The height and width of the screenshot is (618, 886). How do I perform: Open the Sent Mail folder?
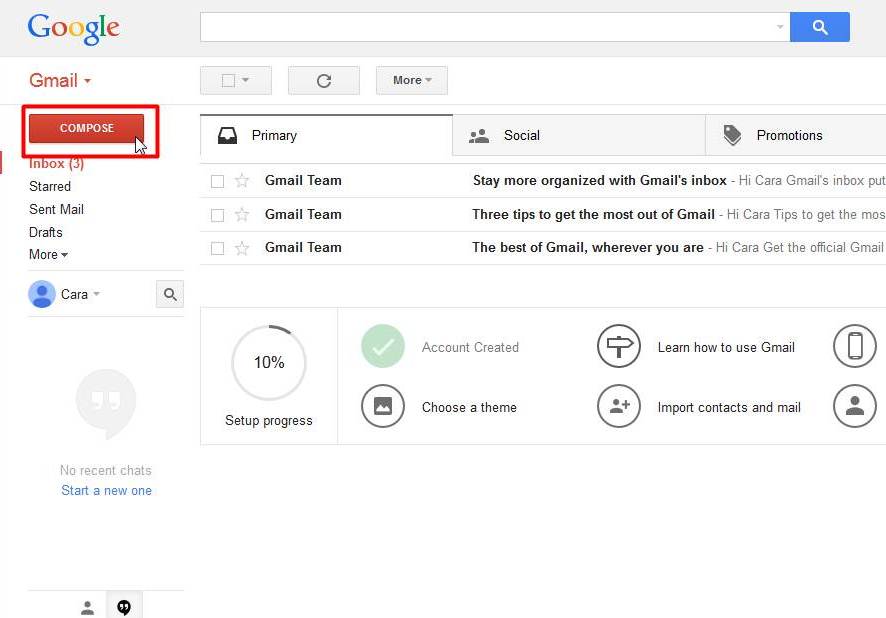(x=56, y=210)
